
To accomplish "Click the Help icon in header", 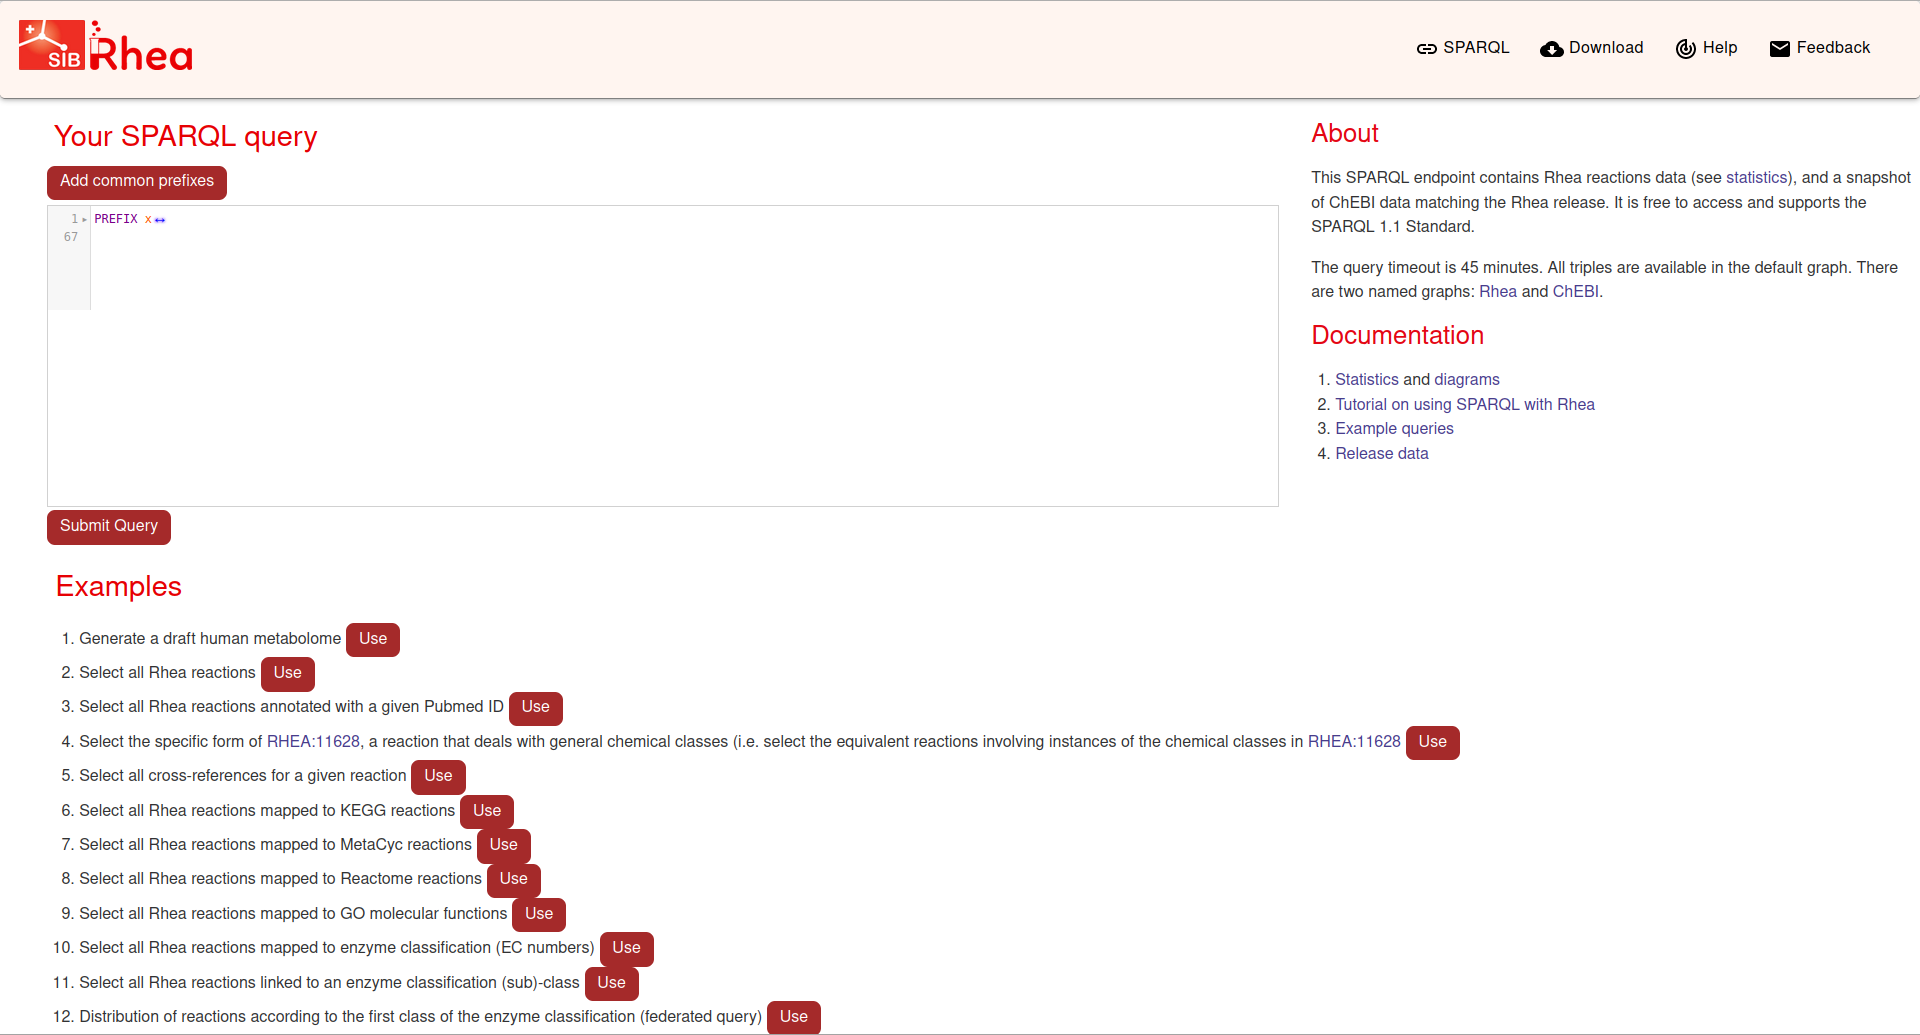I will (1686, 48).
